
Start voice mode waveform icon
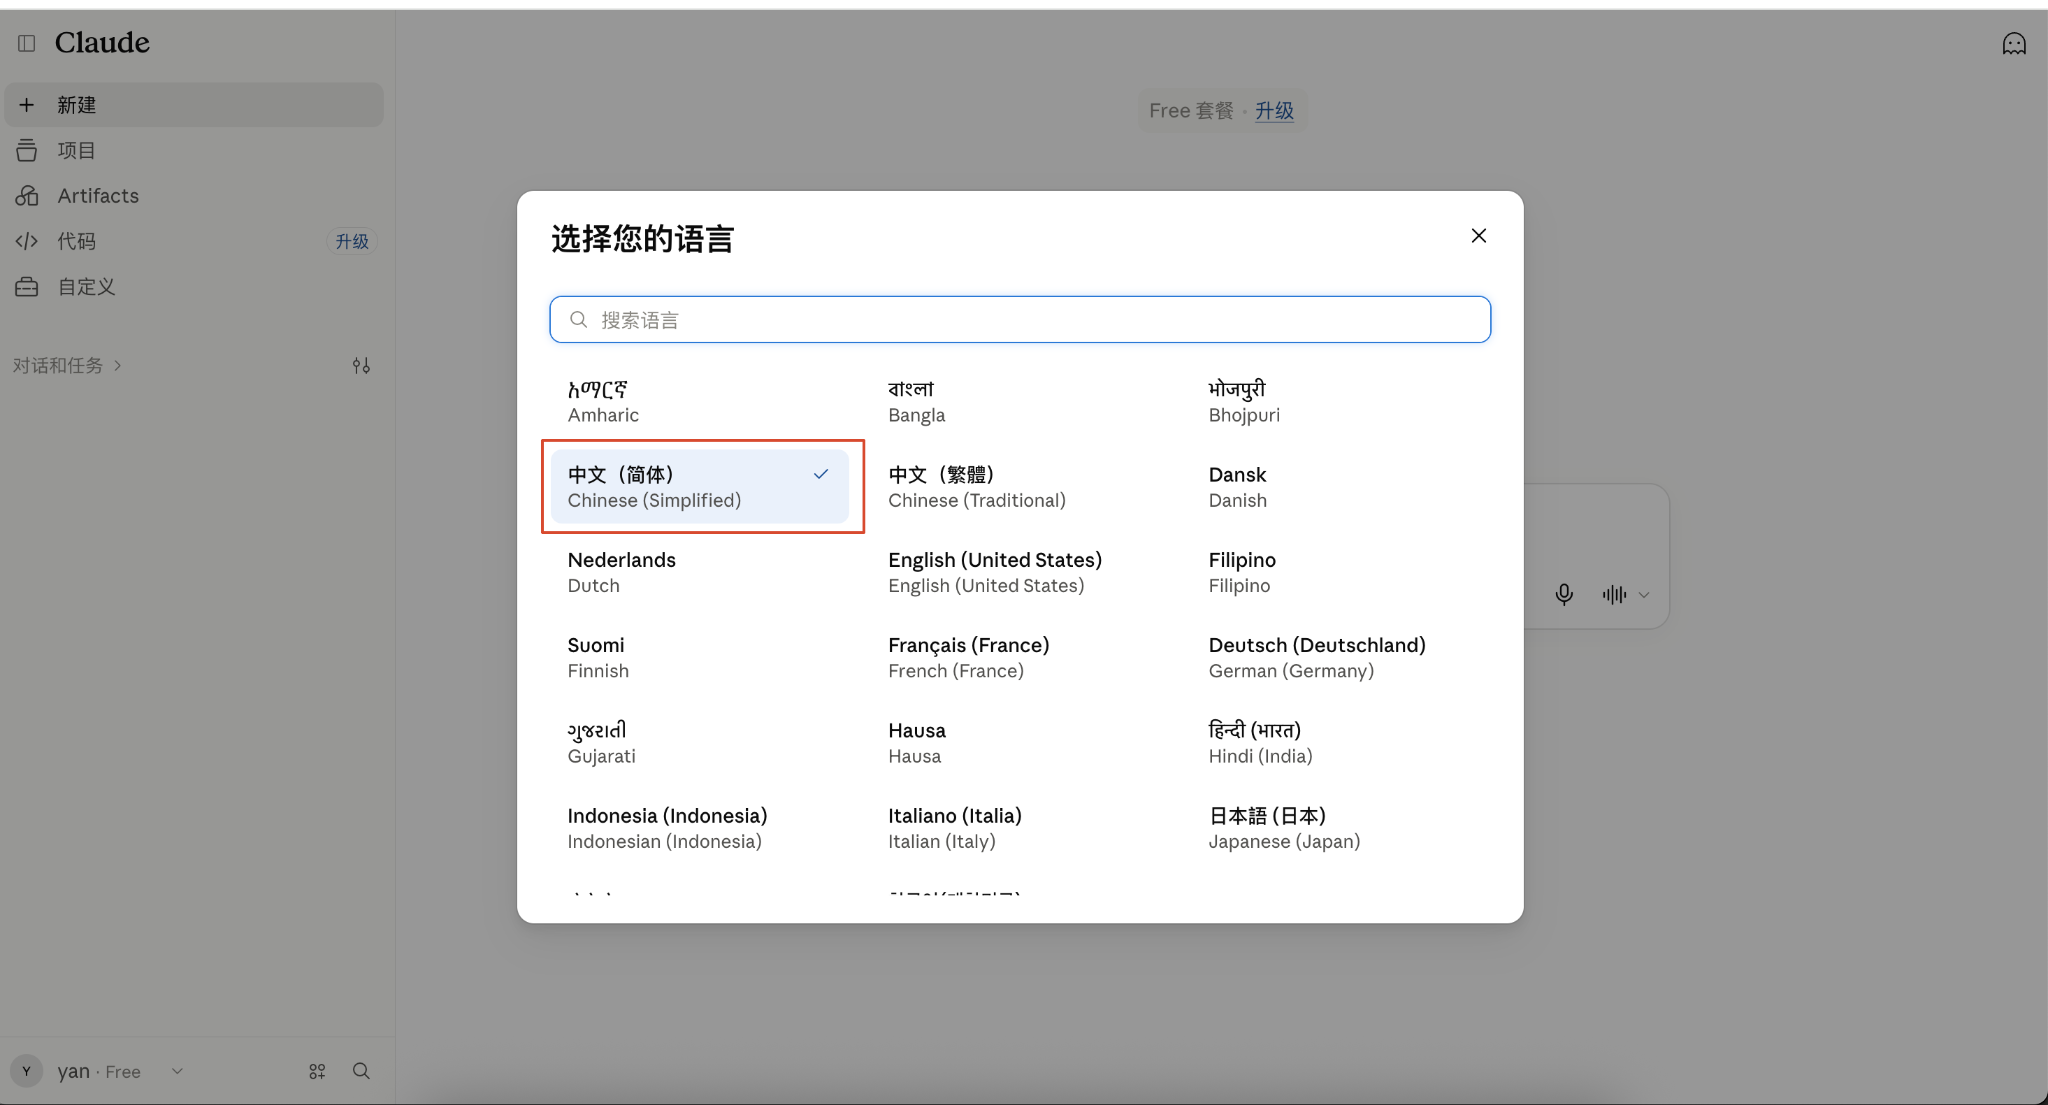tap(1614, 595)
